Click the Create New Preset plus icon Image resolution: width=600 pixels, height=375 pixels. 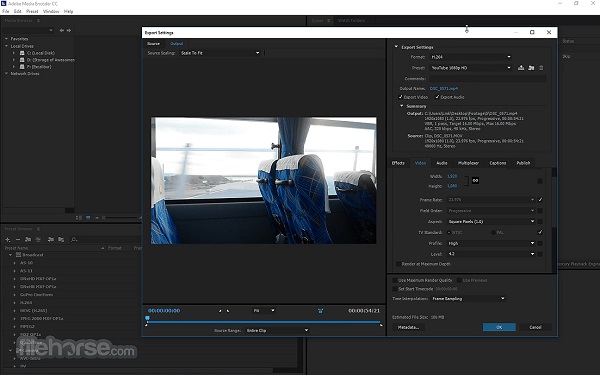(x=7, y=240)
